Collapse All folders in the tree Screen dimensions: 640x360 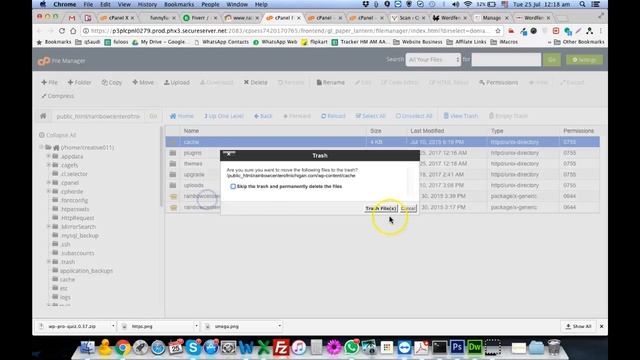coord(58,135)
